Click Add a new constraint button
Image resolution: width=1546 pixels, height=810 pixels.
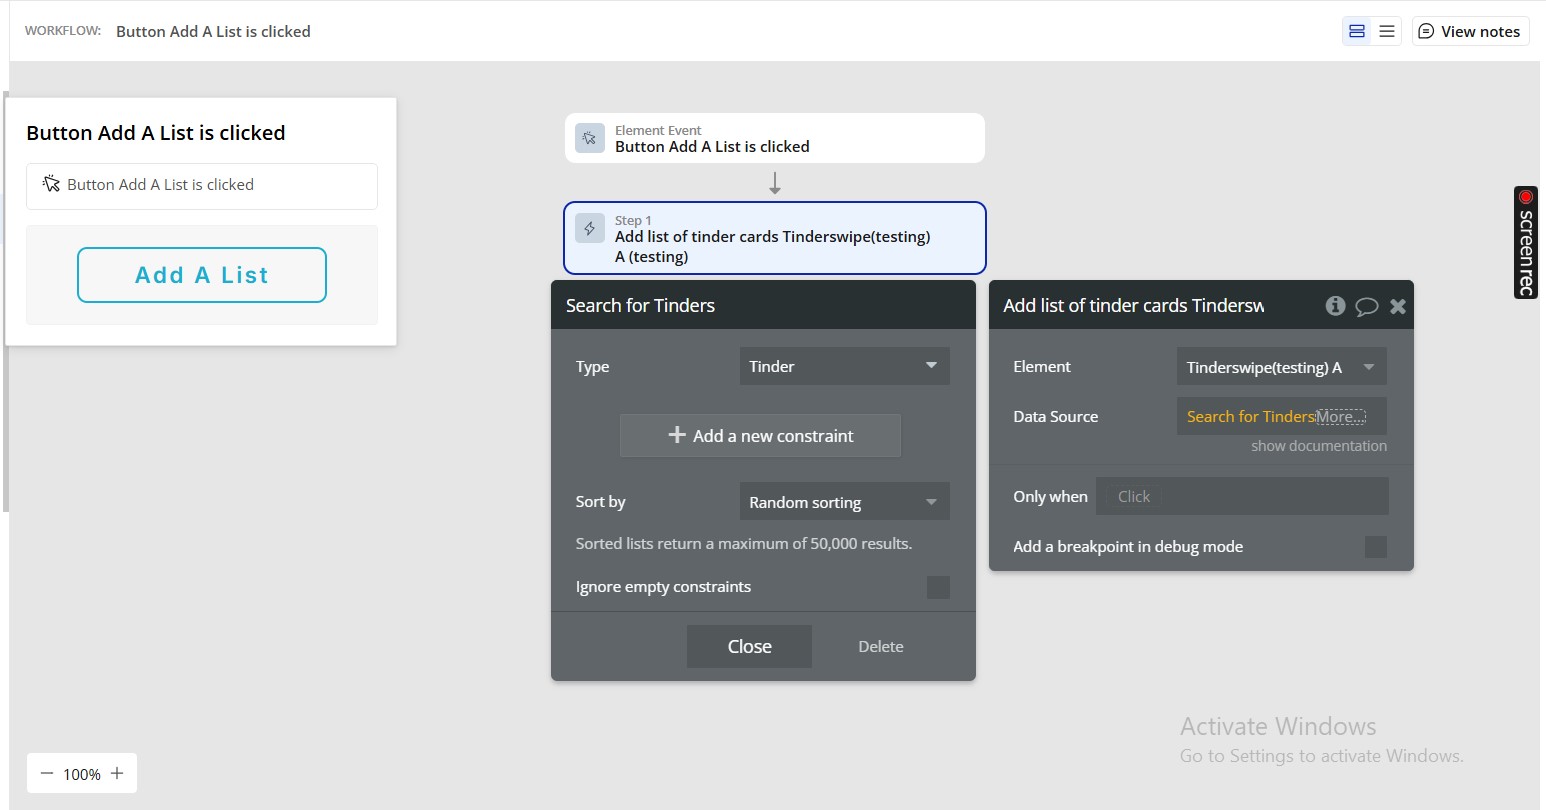[x=760, y=436]
